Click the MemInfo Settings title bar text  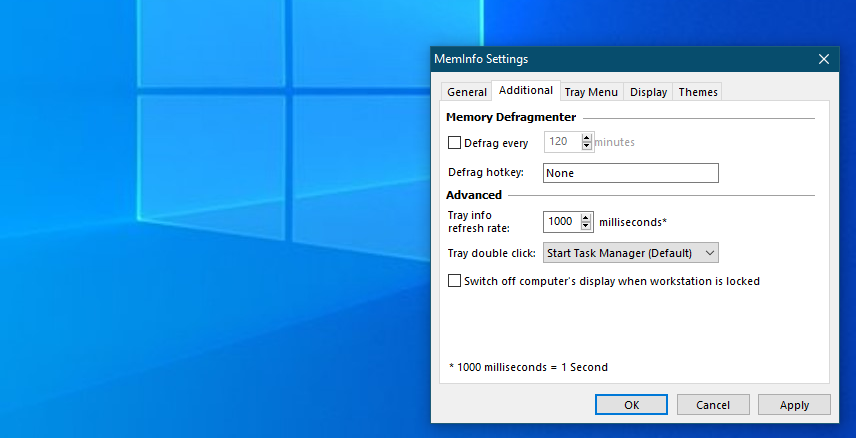481,59
